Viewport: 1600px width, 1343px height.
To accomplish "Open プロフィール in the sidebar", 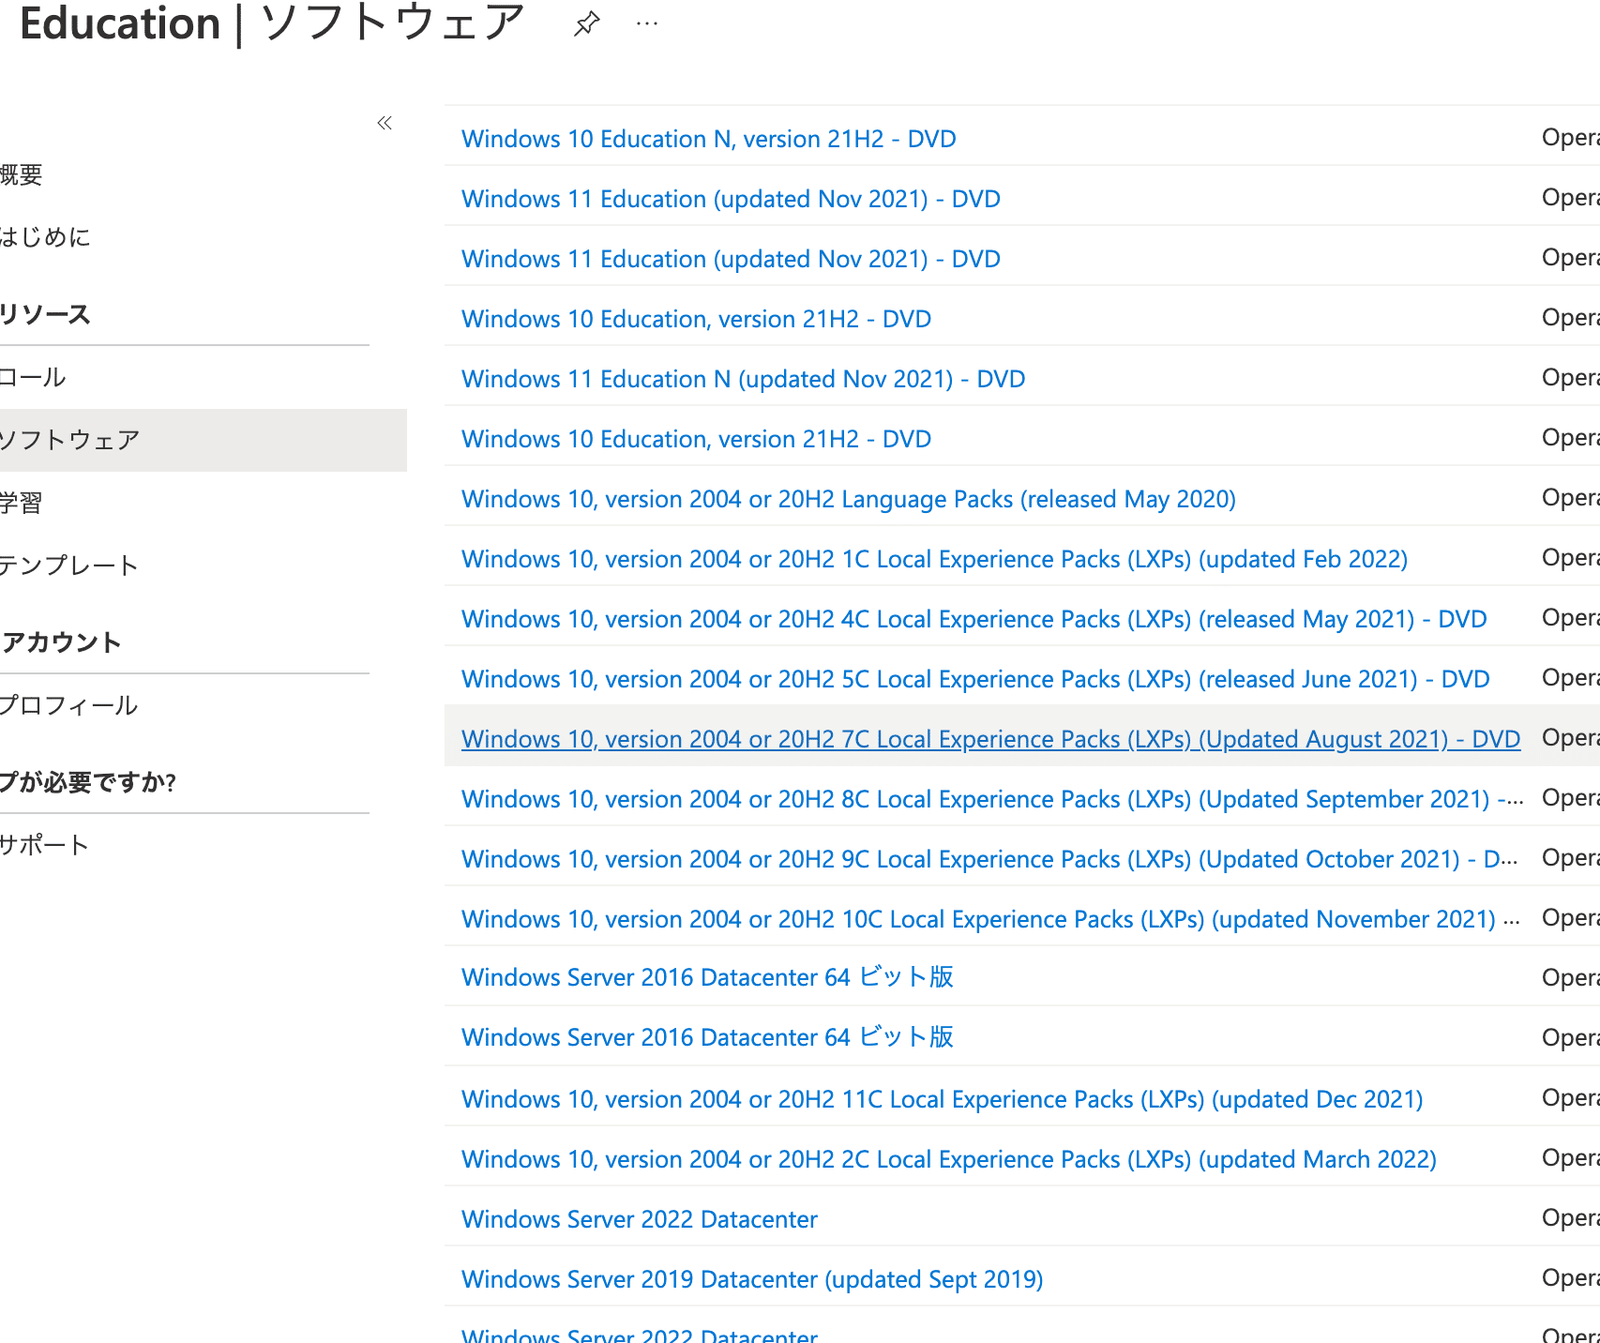I will tap(68, 705).
